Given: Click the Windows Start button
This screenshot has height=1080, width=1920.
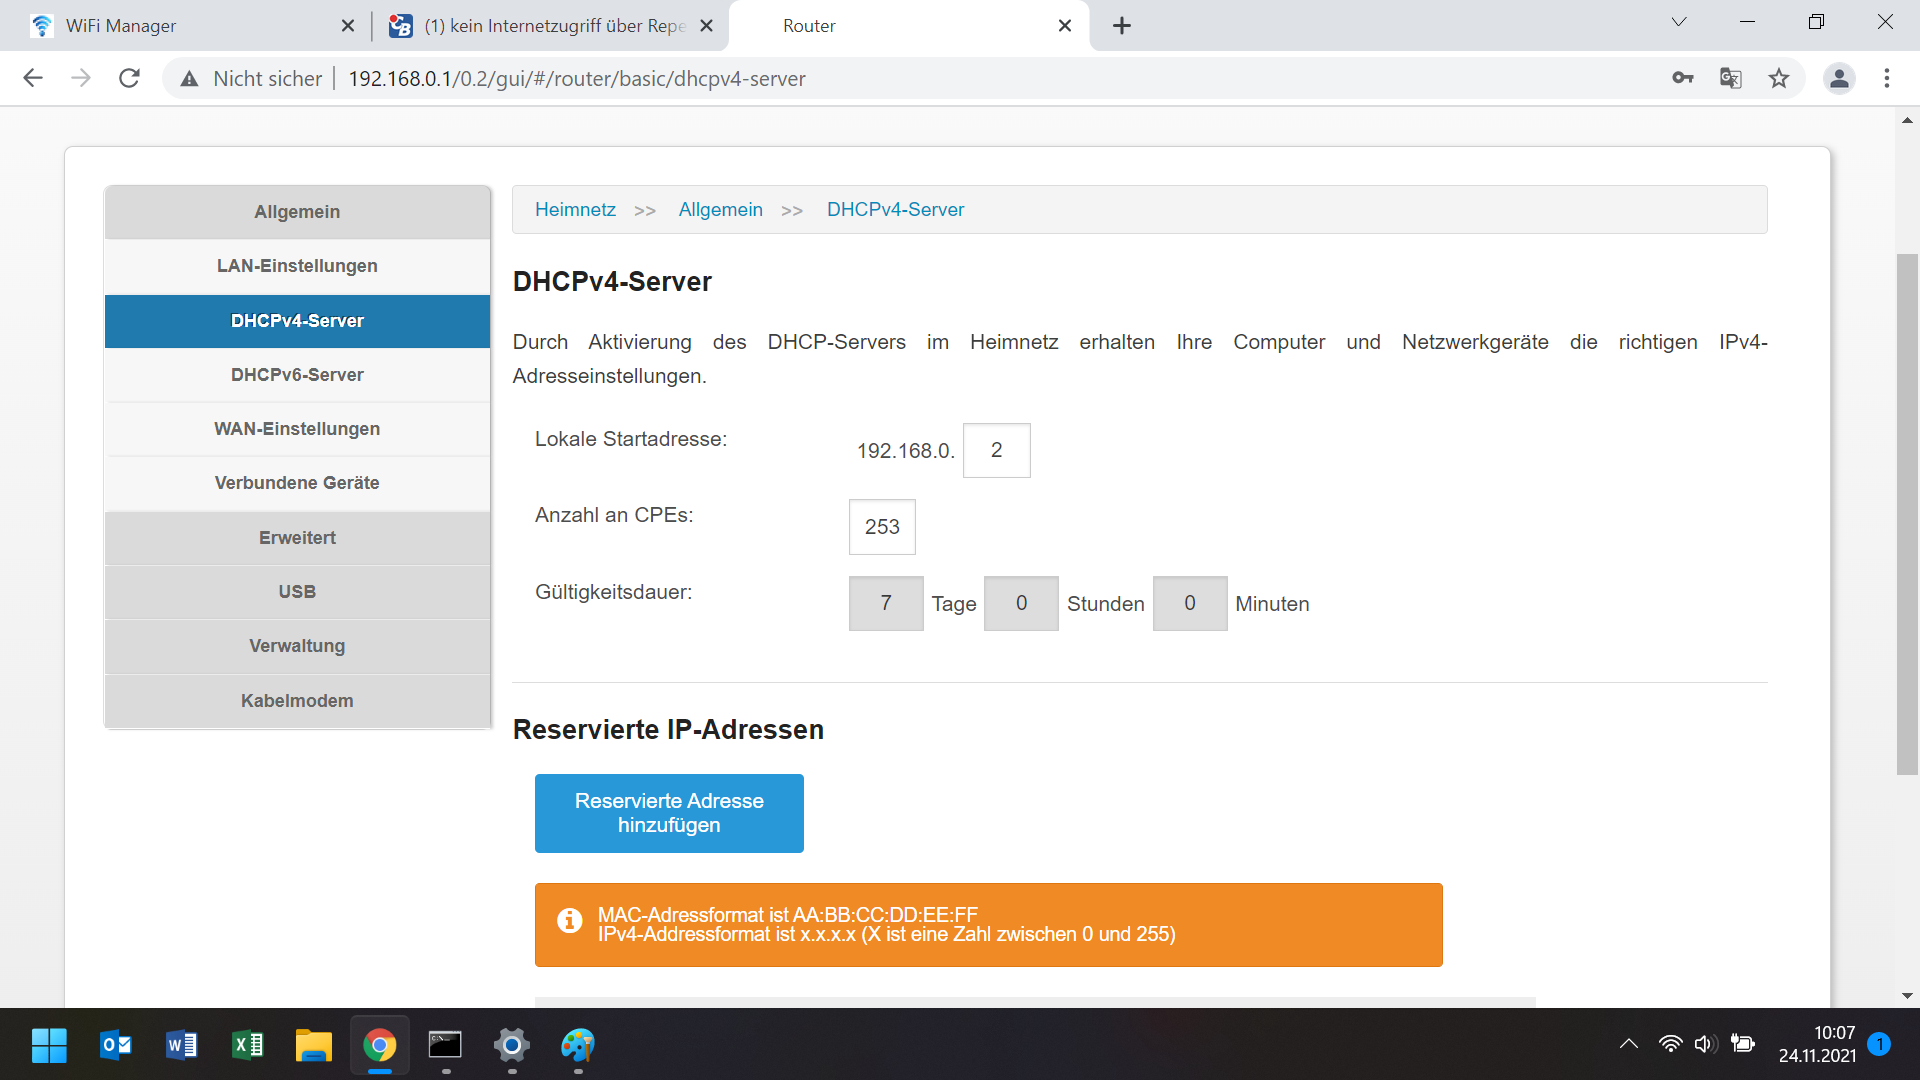Looking at the screenshot, I should pos(49,1045).
